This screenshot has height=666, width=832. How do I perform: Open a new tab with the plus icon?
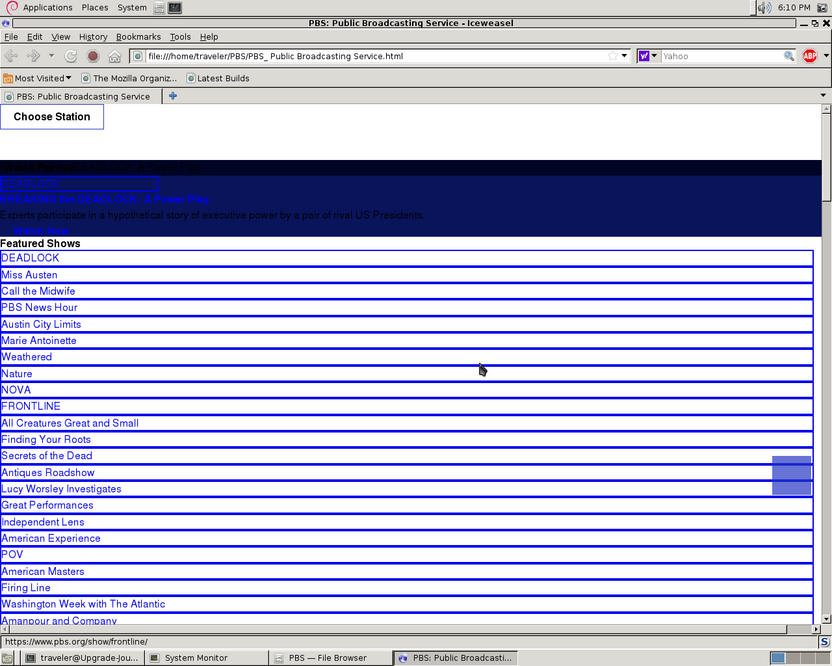(x=173, y=96)
